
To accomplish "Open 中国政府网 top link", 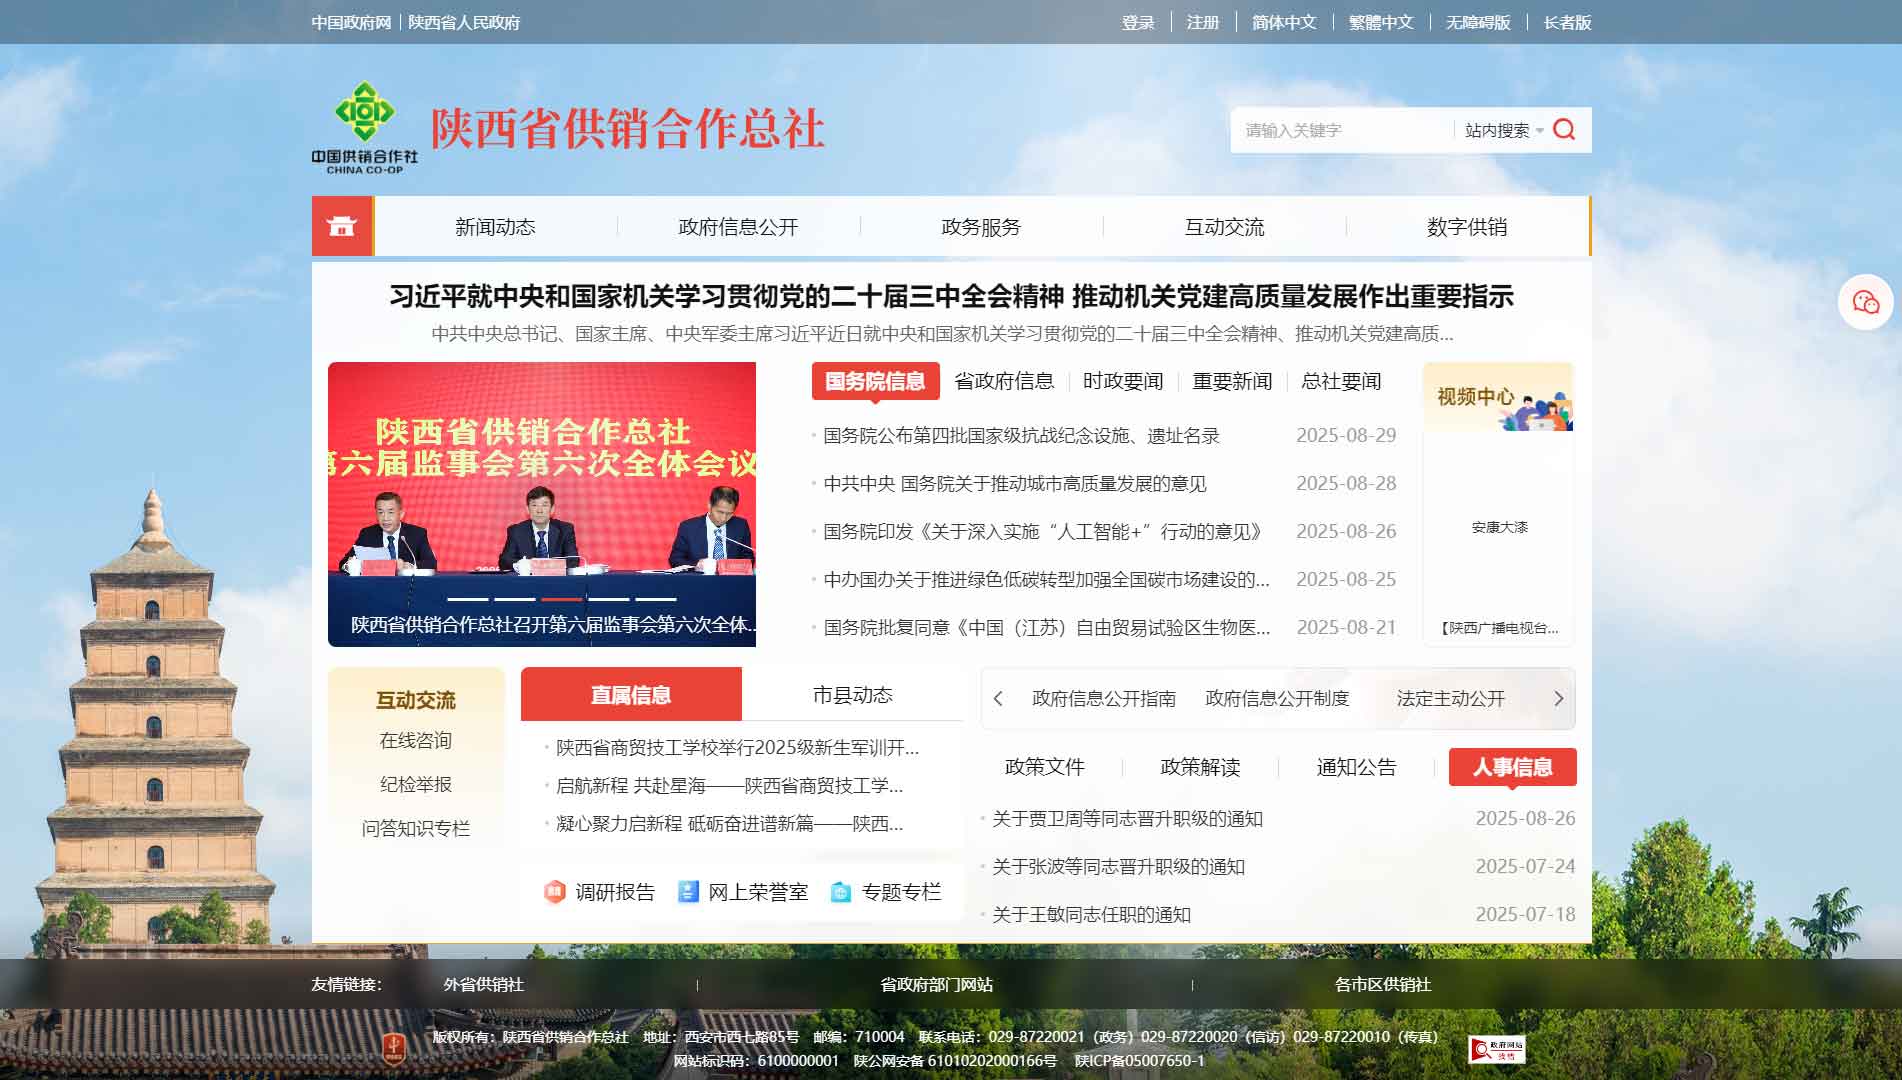I will 351,22.
